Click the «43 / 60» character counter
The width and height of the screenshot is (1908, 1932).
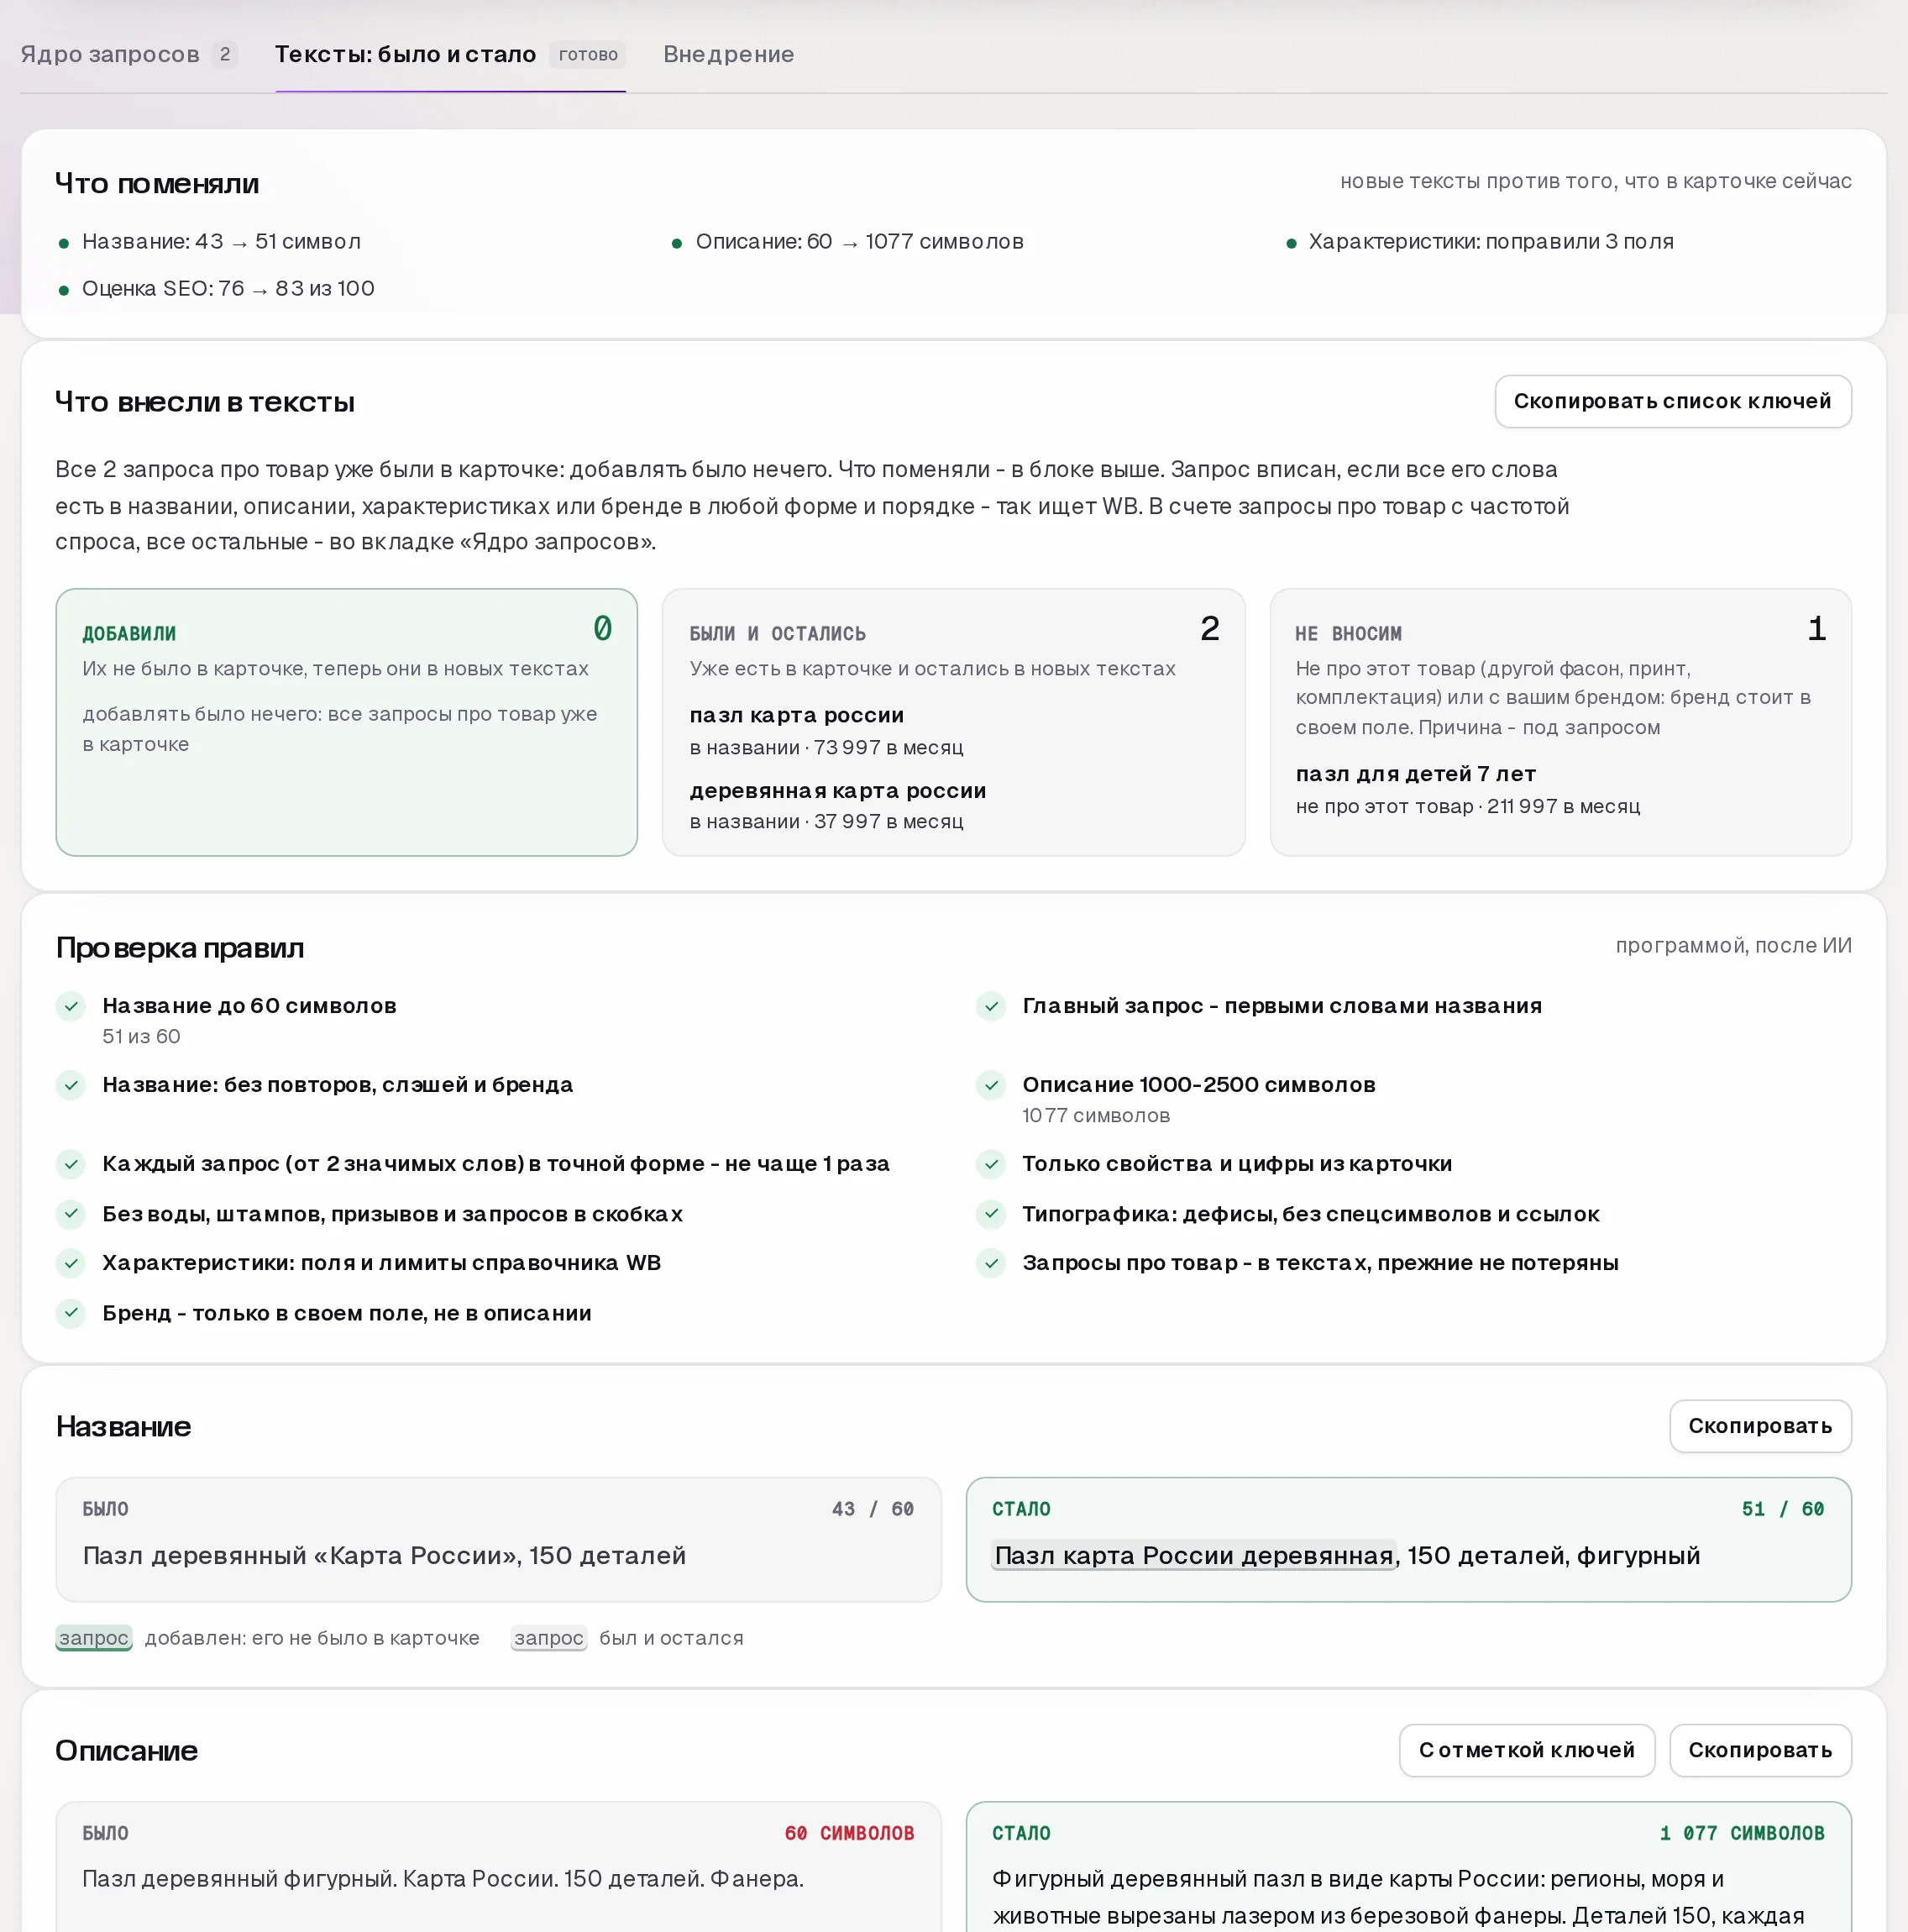873,1509
